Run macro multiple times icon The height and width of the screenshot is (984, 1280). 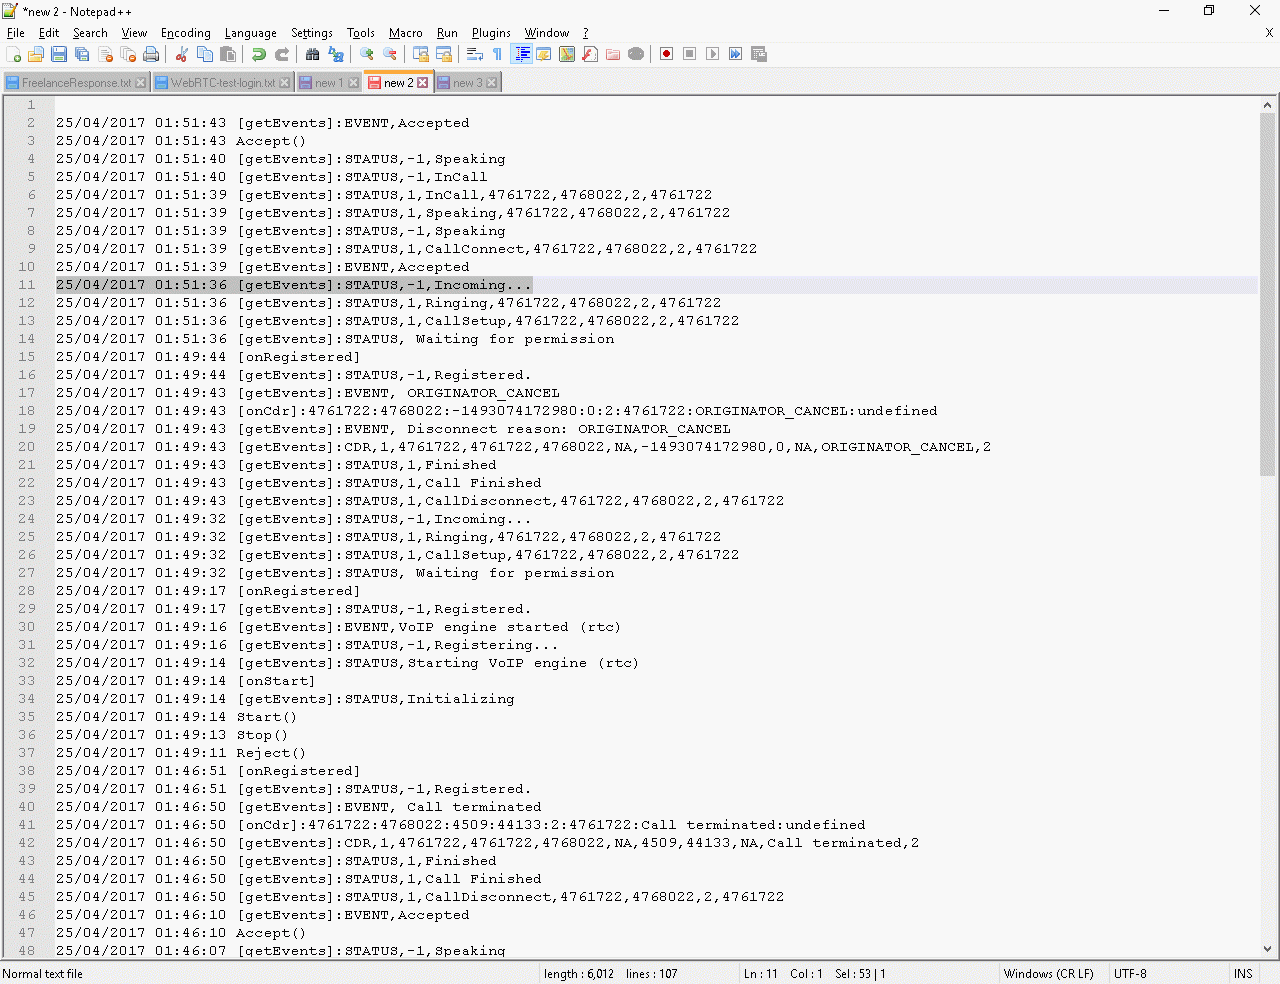point(736,54)
